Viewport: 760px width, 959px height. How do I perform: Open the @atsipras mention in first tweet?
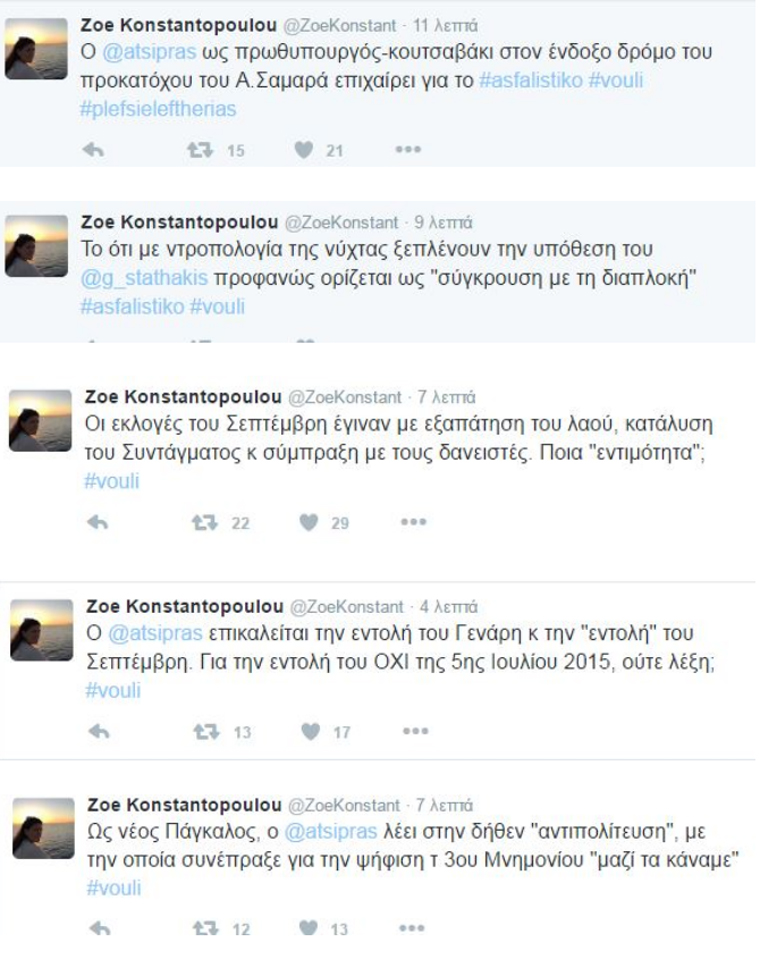click(x=149, y=52)
